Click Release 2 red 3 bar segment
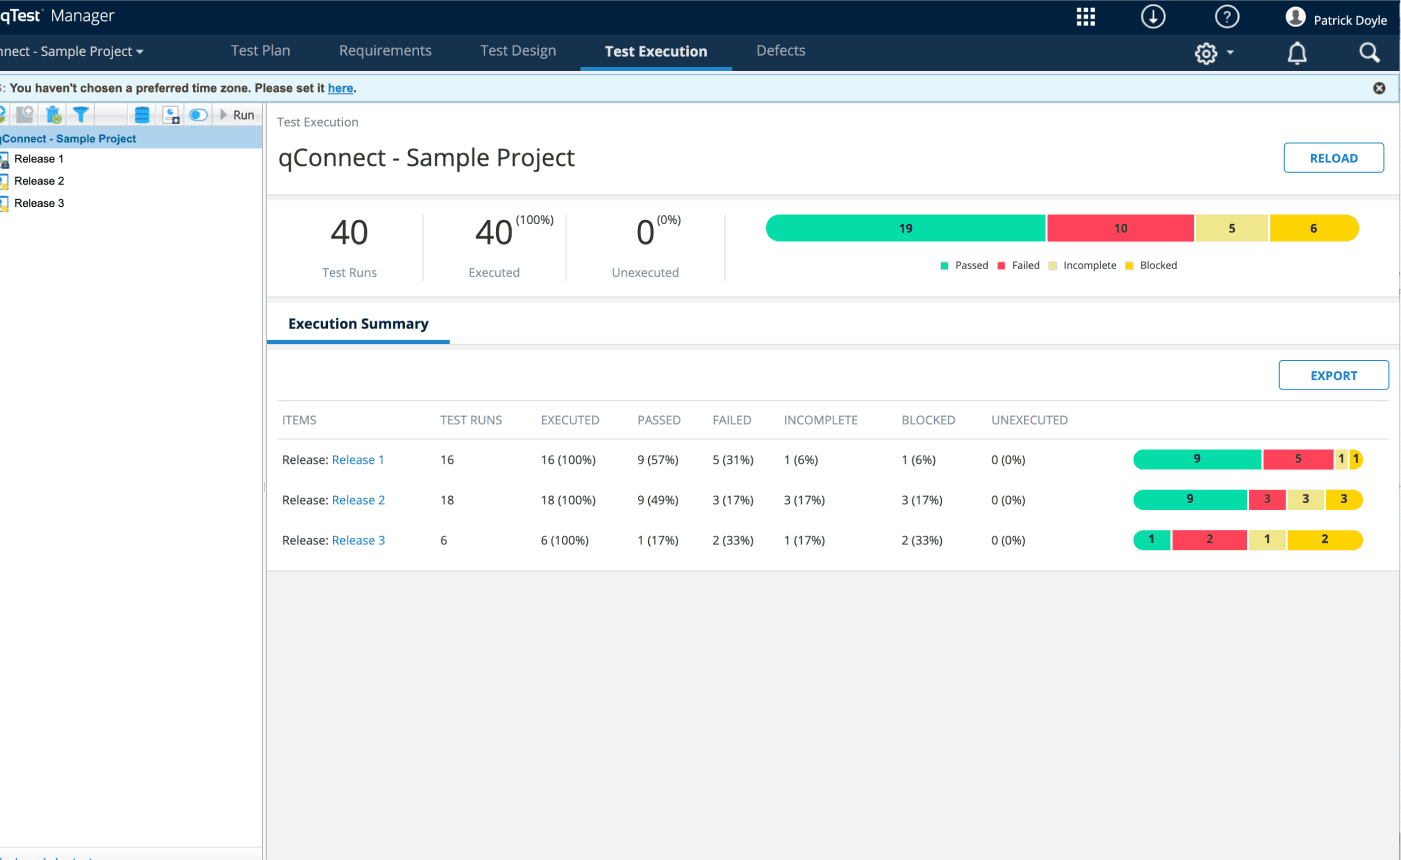This screenshot has height=860, width=1401. (x=1267, y=499)
